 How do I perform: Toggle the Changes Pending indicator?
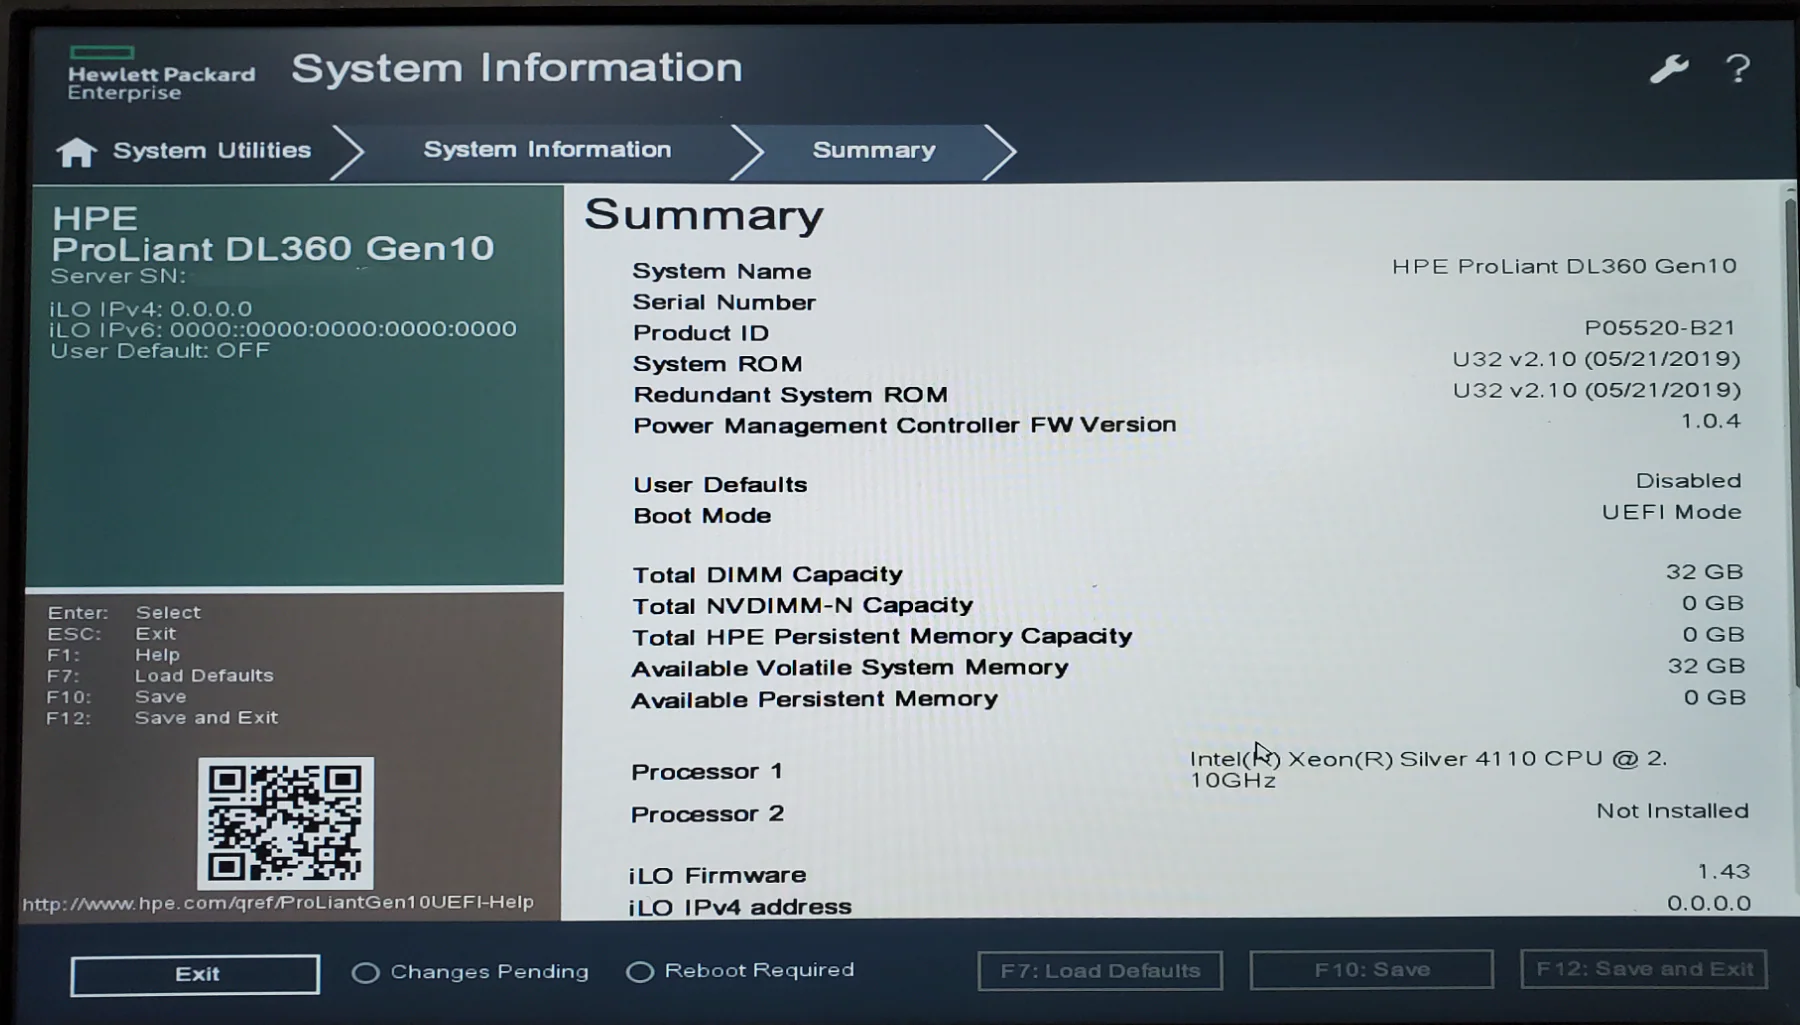470,972
